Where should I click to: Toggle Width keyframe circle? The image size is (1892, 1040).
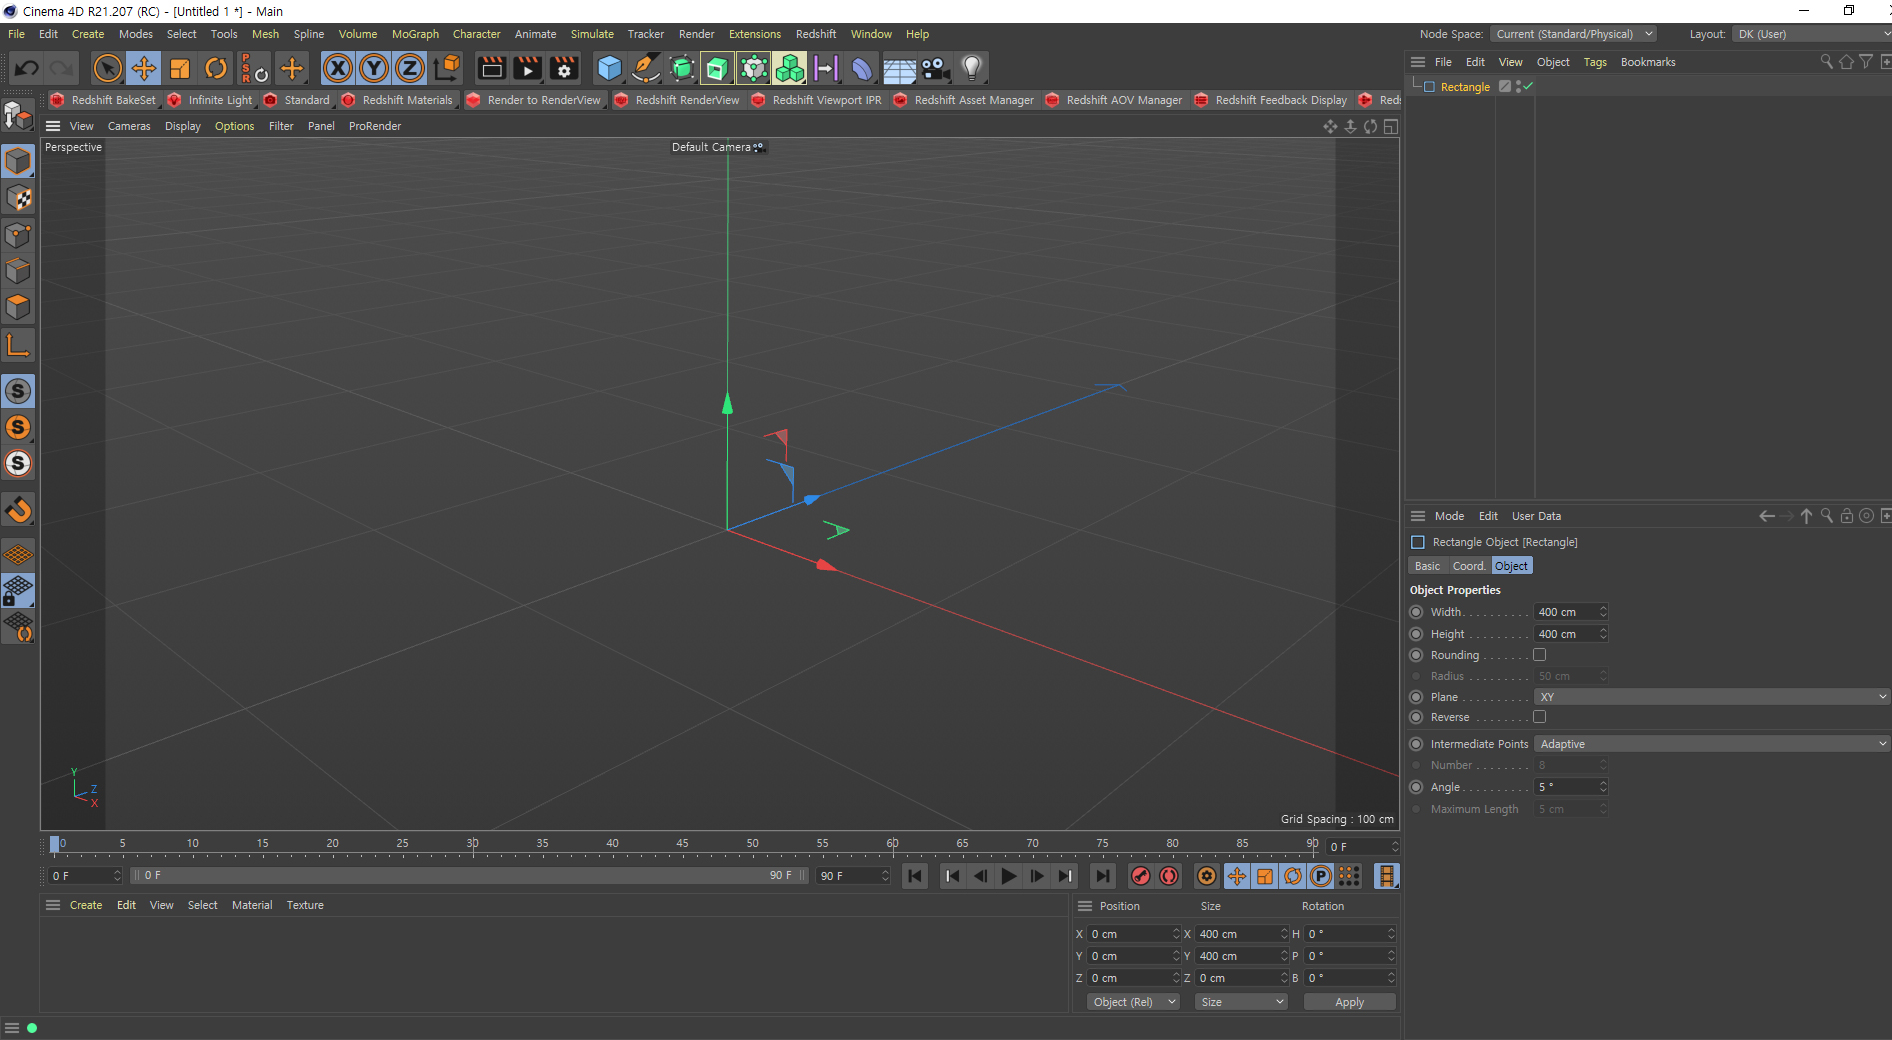click(1416, 612)
